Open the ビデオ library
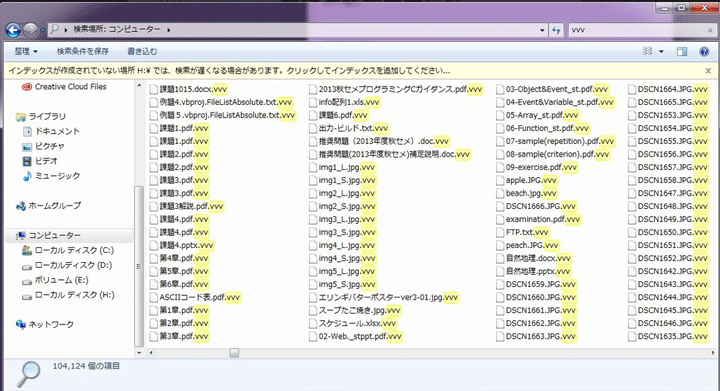Viewport: 720px width, 391px height. (x=40, y=161)
